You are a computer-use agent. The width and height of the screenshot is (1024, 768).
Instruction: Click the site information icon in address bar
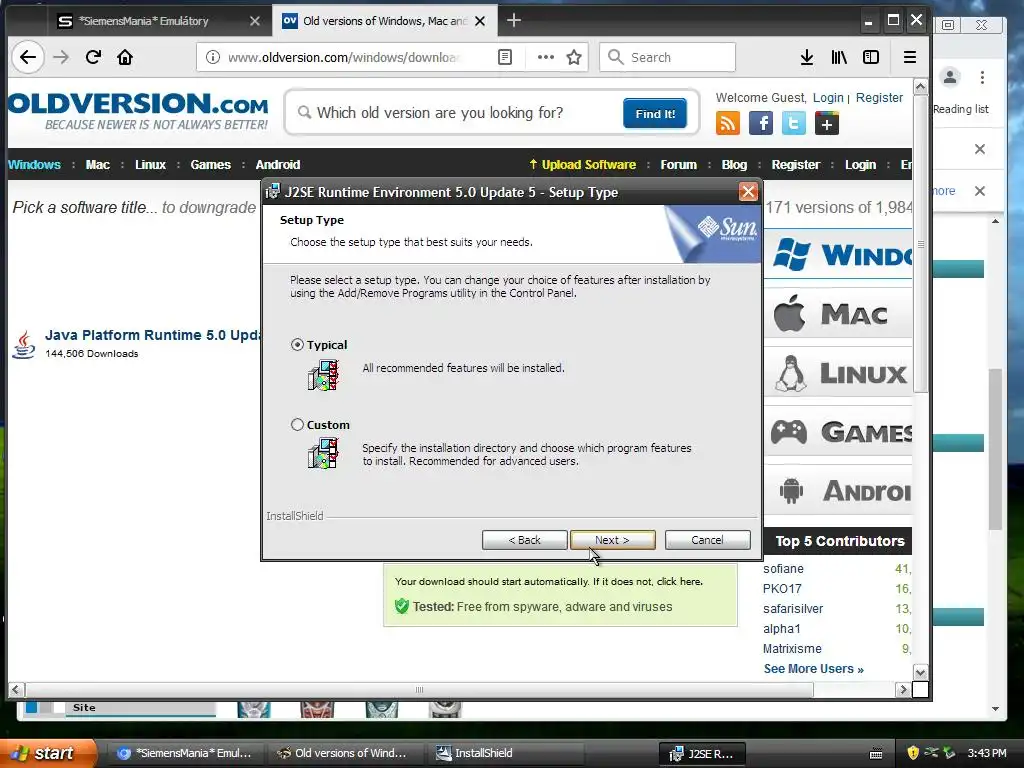point(213,57)
